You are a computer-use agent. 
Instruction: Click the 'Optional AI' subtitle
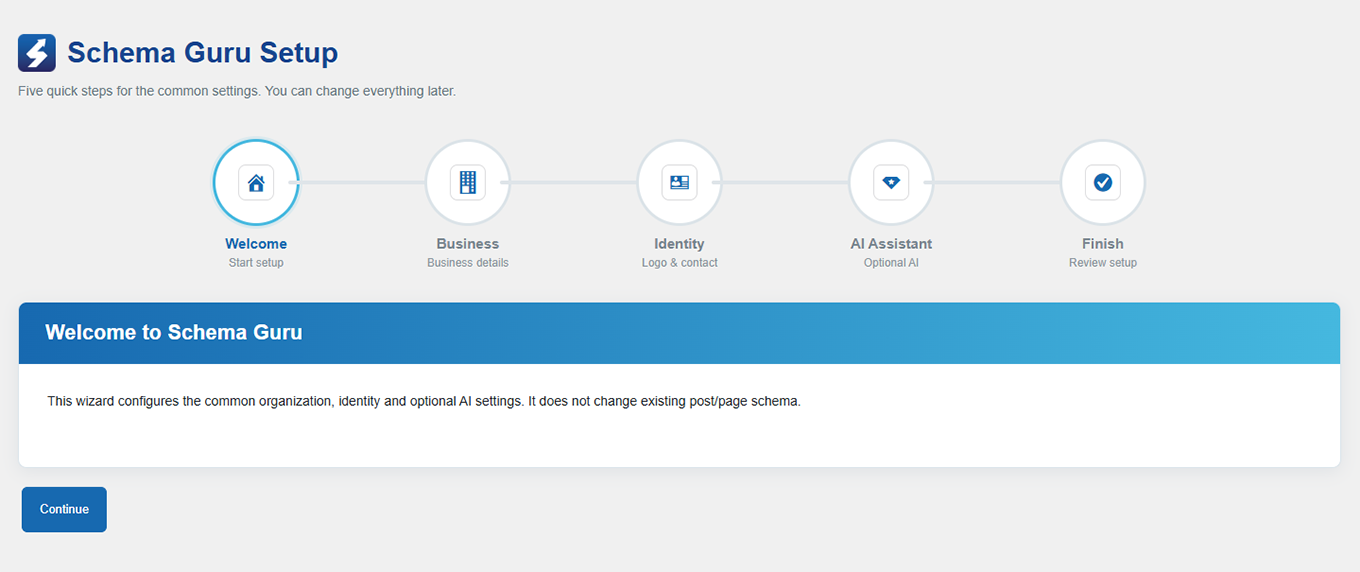pyautogui.click(x=891, y=263)
